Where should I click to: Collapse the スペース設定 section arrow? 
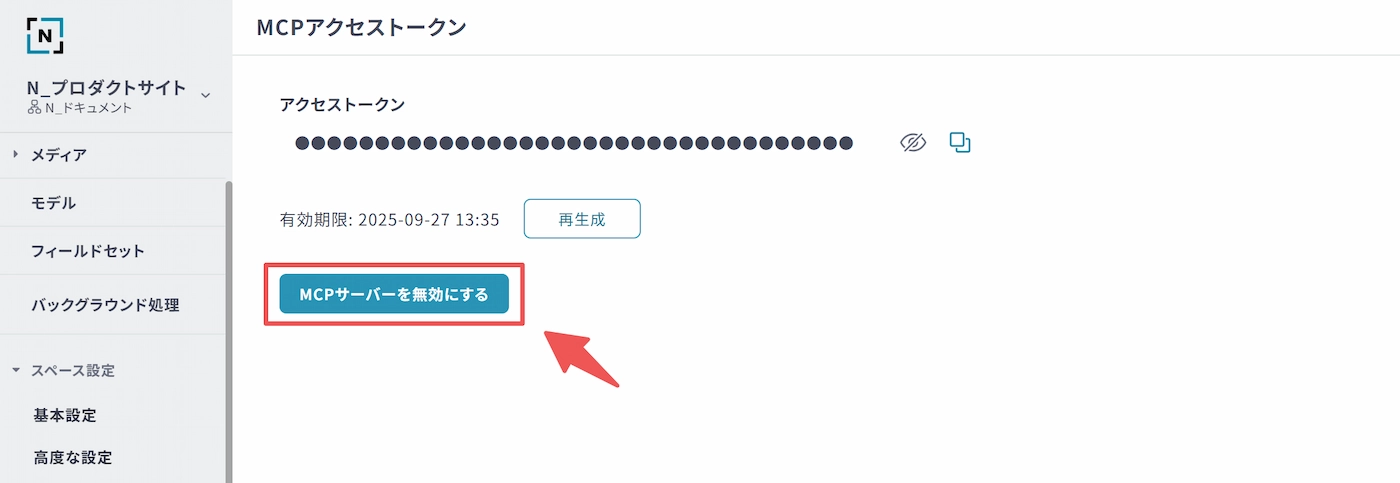point(15,370)
